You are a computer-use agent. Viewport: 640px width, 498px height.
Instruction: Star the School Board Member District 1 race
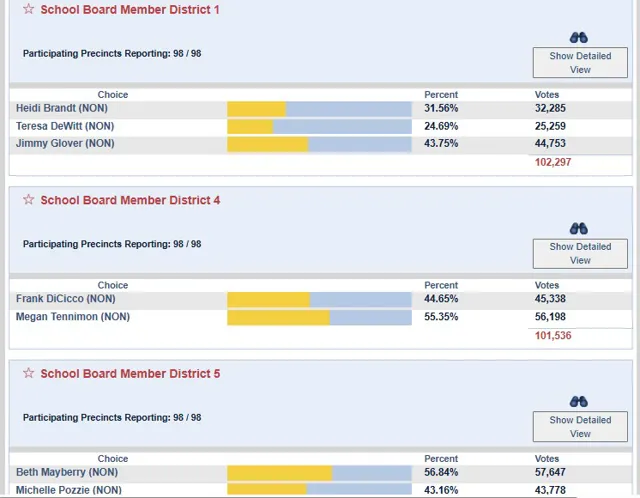pyautogui.click(x=29, y=9)
